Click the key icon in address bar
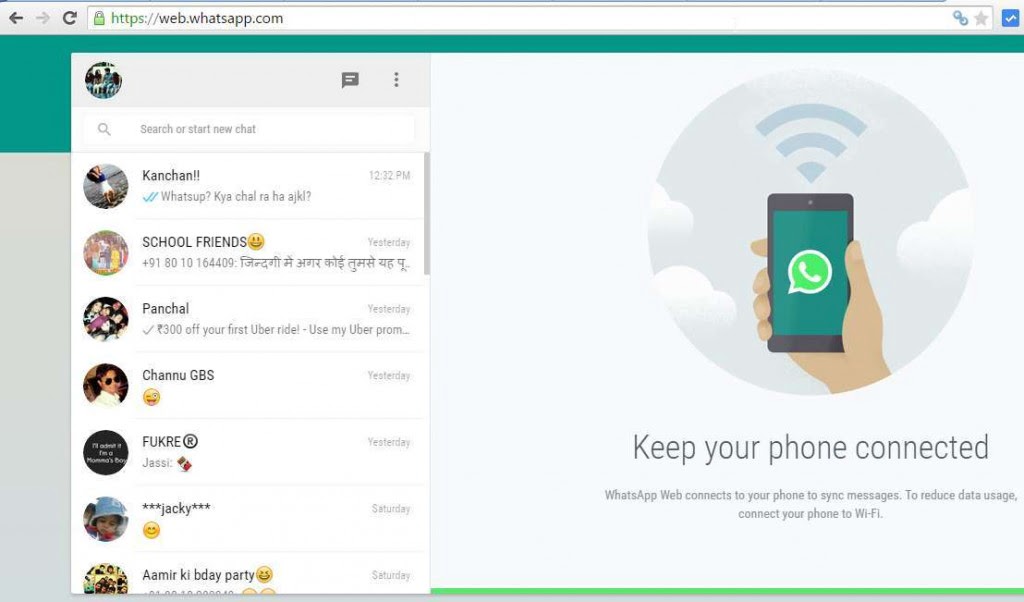 [960, 18]
